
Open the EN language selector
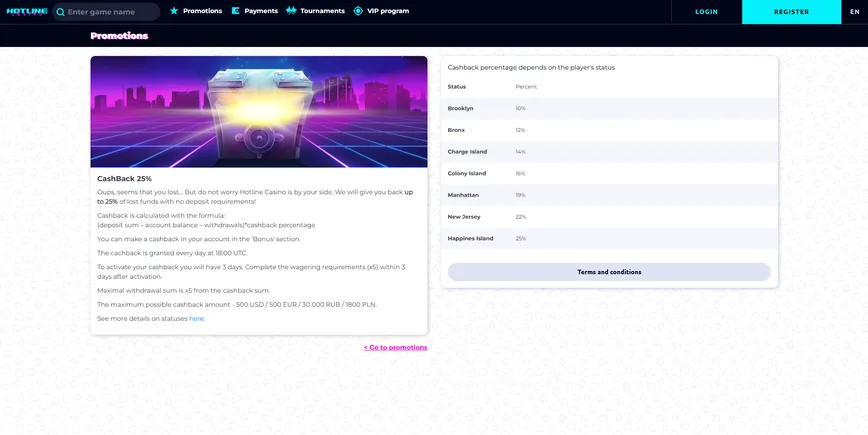(x=854, y=12)
